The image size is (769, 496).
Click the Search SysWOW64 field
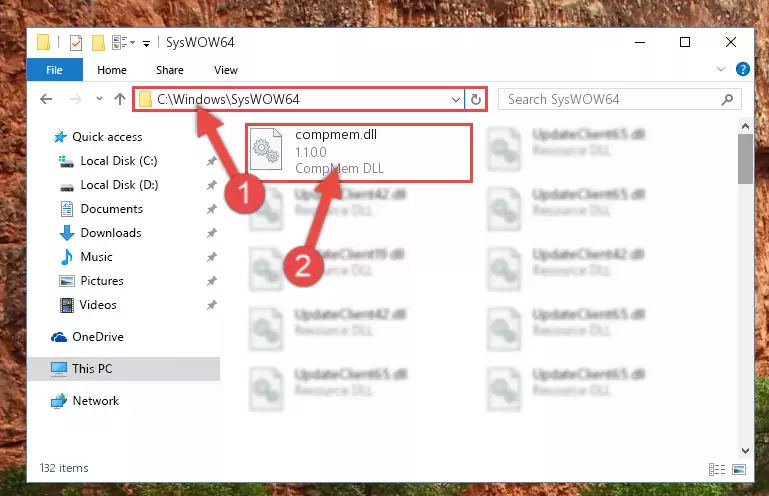(619, 100)
